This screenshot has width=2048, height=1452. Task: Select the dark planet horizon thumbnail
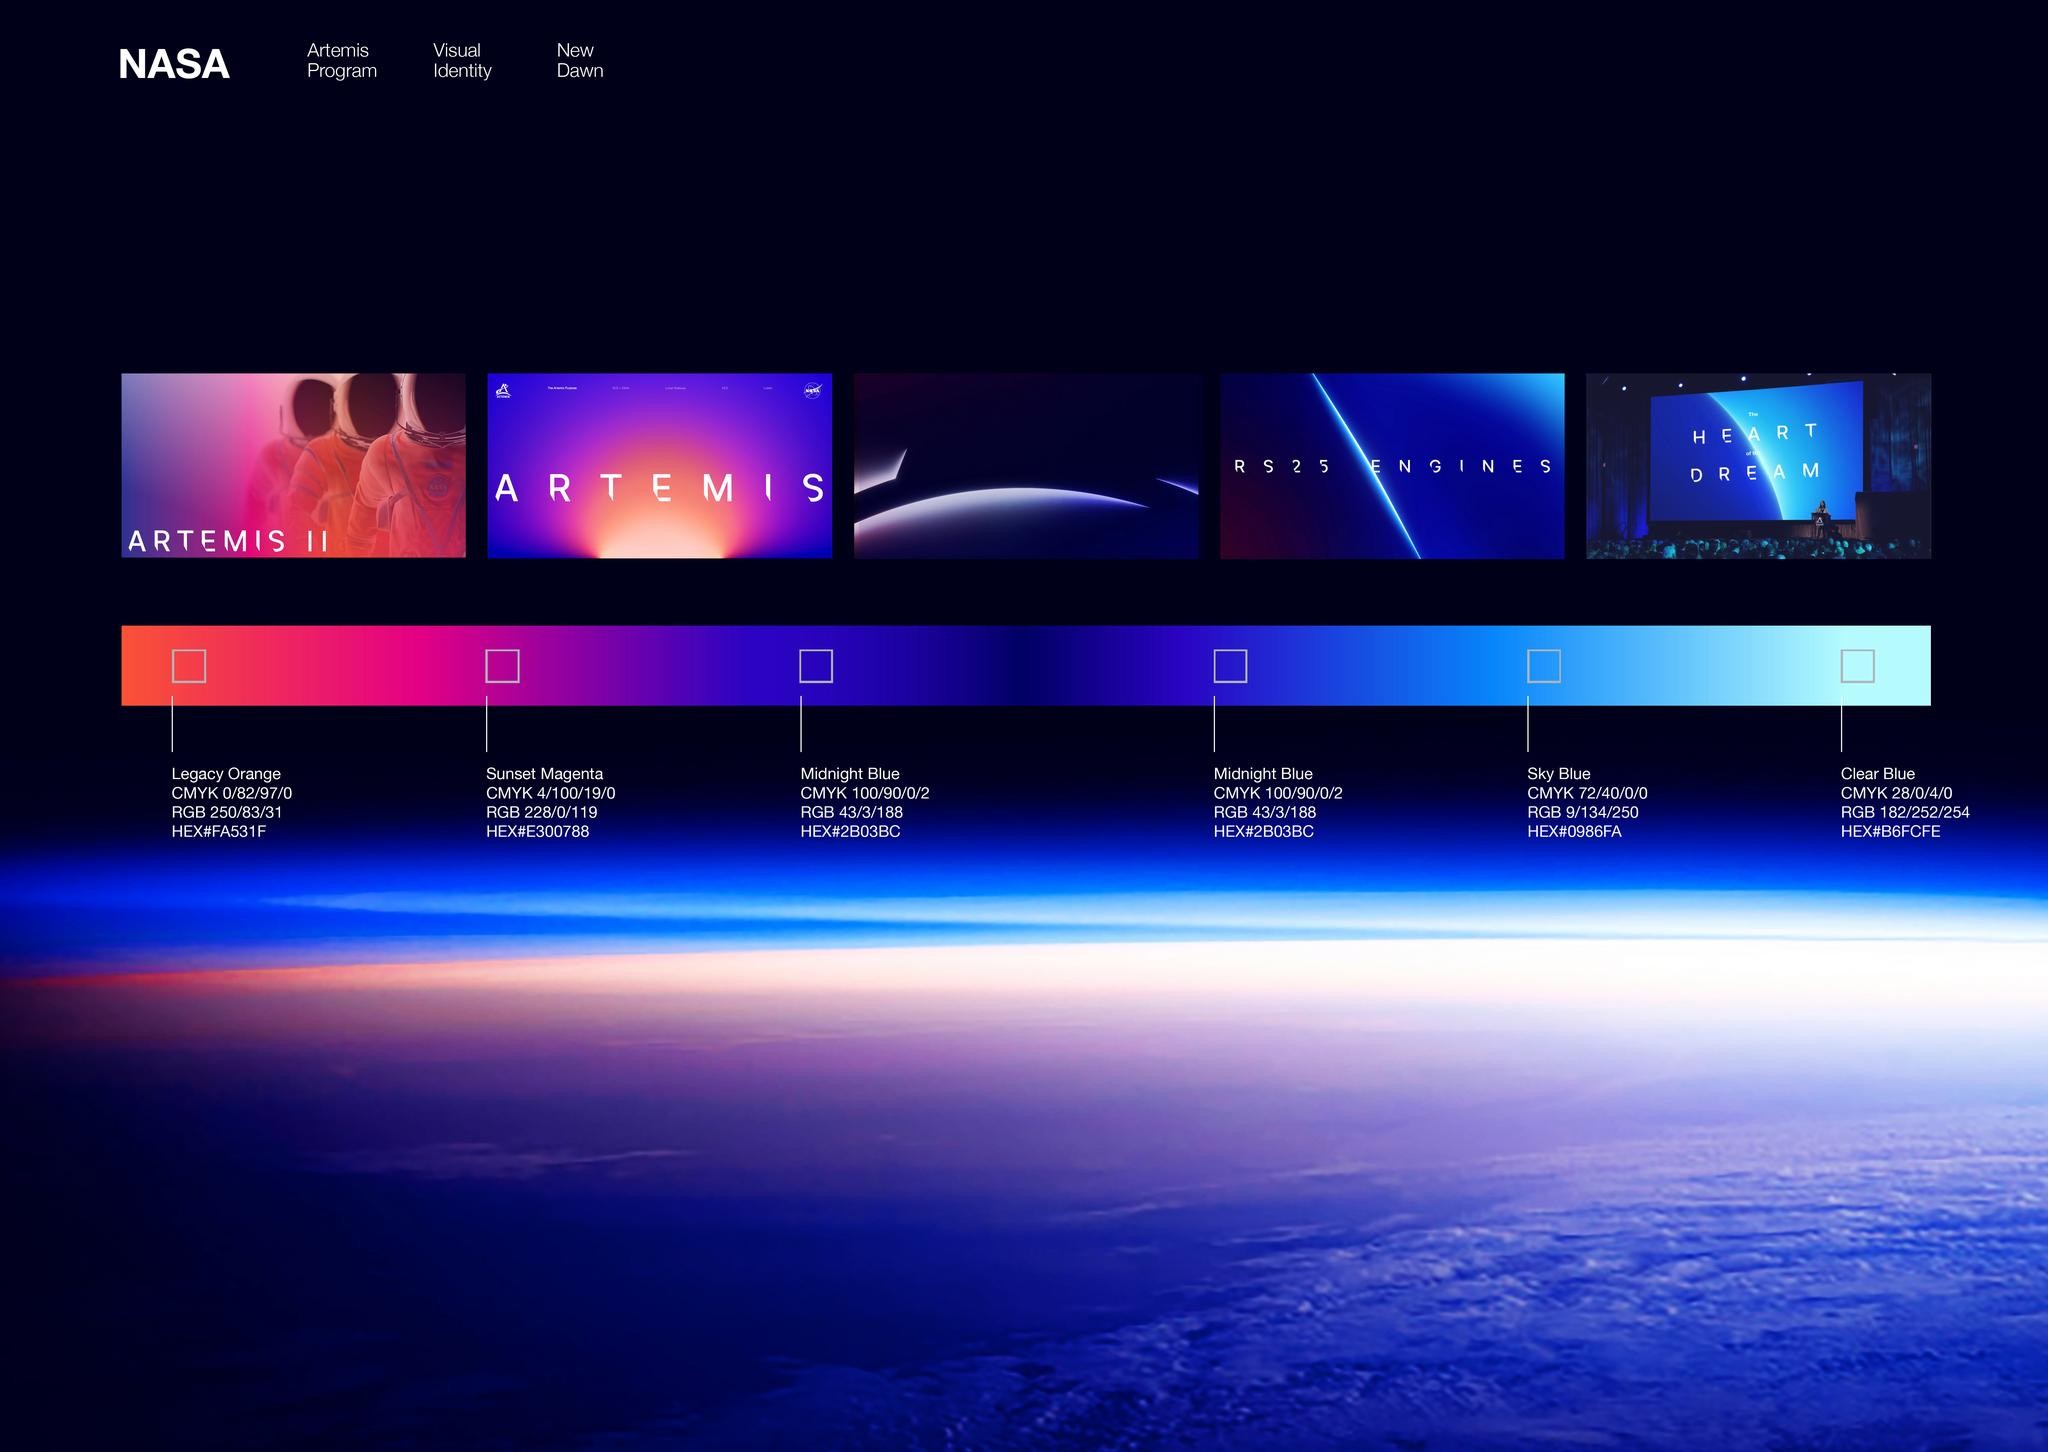pyautogui.click(x=1026, y=466)
